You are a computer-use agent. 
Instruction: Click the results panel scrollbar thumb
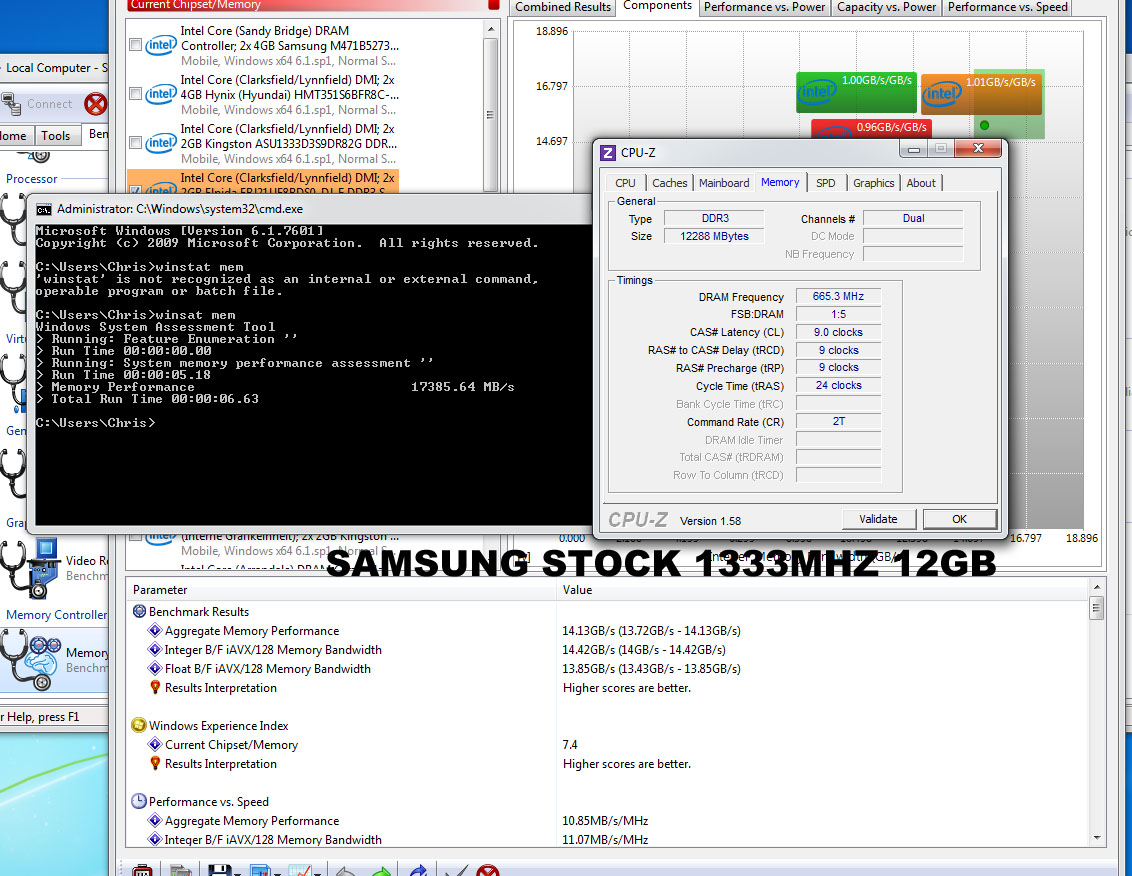coord(1097,608)
